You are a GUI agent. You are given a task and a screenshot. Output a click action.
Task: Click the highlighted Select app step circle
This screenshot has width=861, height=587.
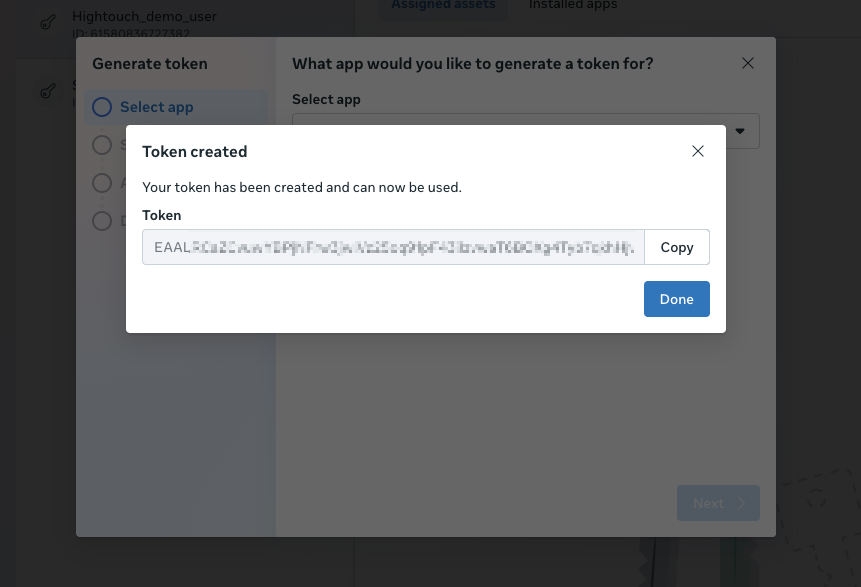pos(101,107)
